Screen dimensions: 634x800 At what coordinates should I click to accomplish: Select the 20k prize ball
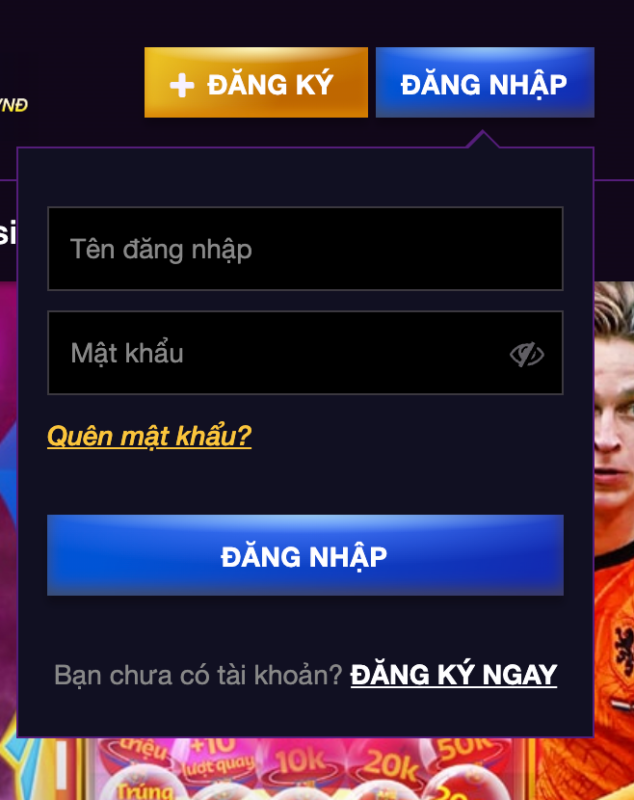tap(392, 764)
